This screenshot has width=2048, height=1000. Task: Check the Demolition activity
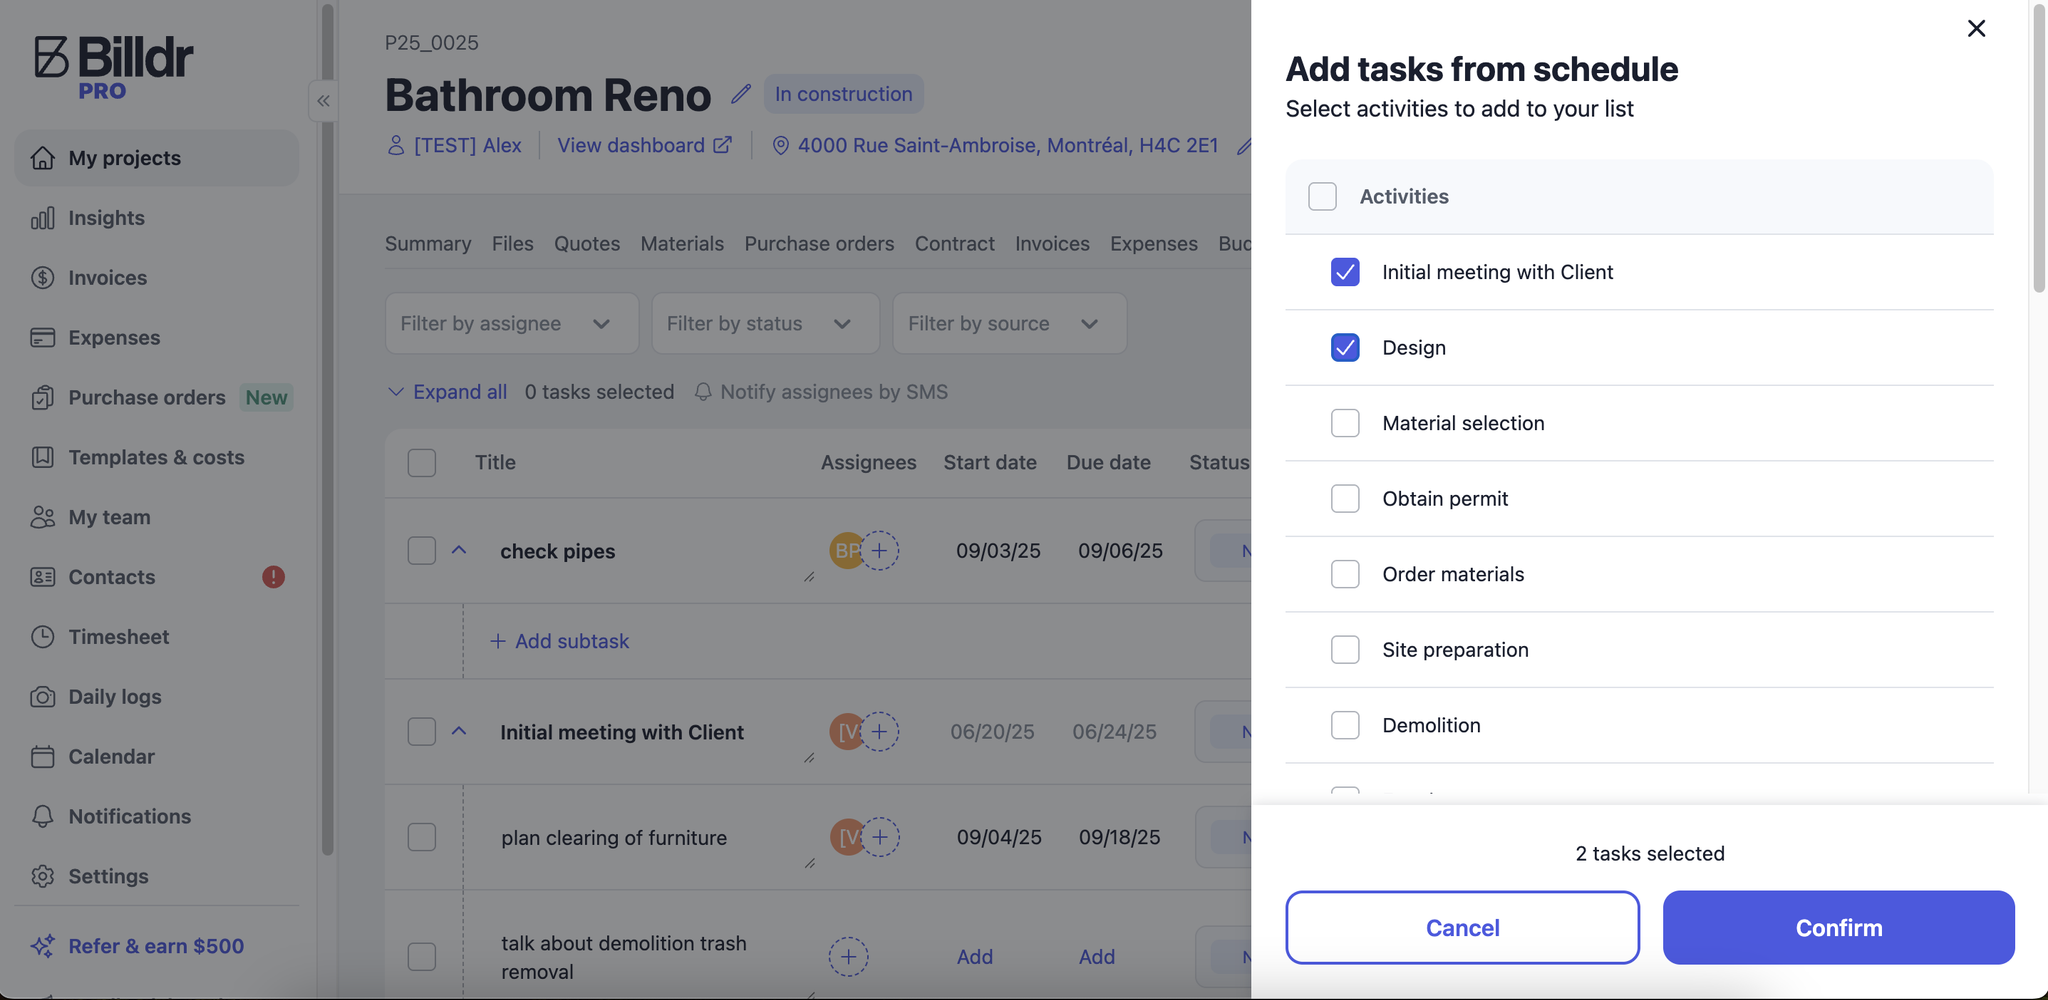click(1345, 725)
